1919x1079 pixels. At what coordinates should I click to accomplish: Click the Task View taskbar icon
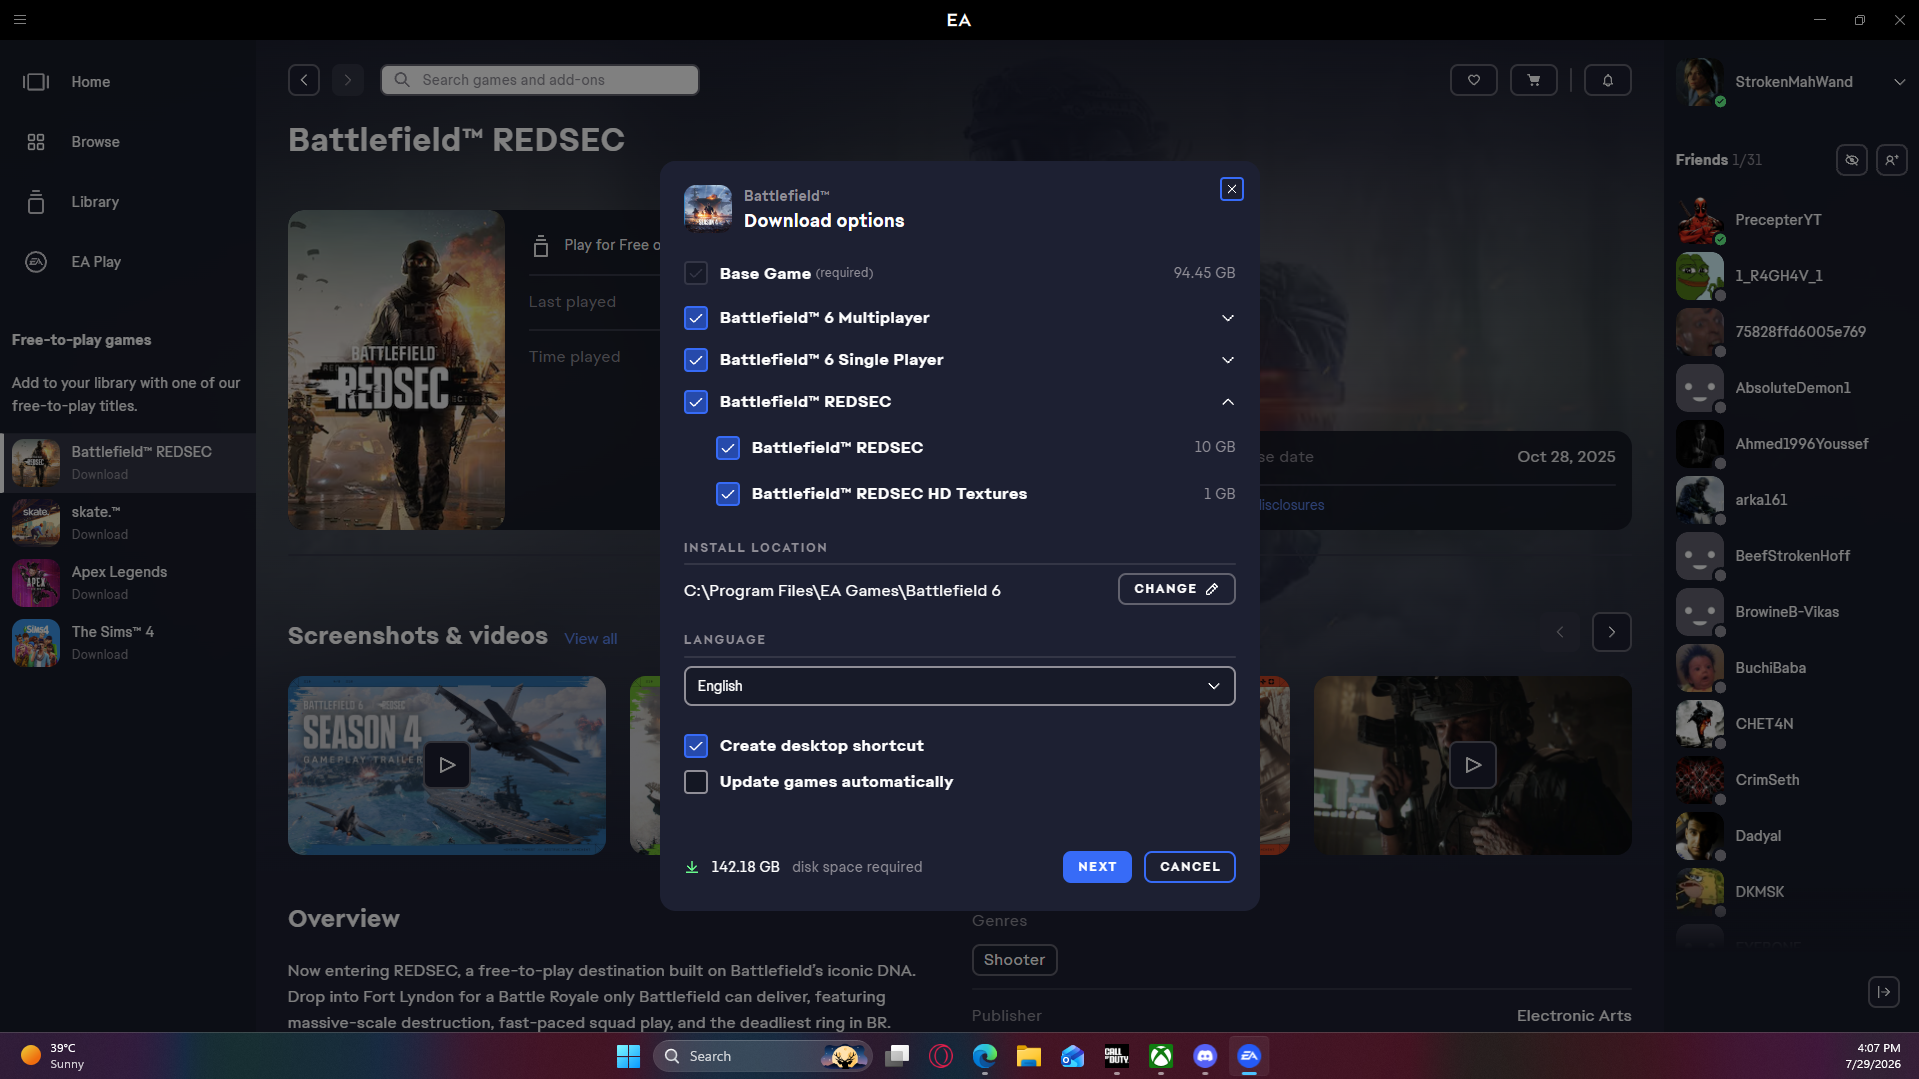coord(897,1056)
